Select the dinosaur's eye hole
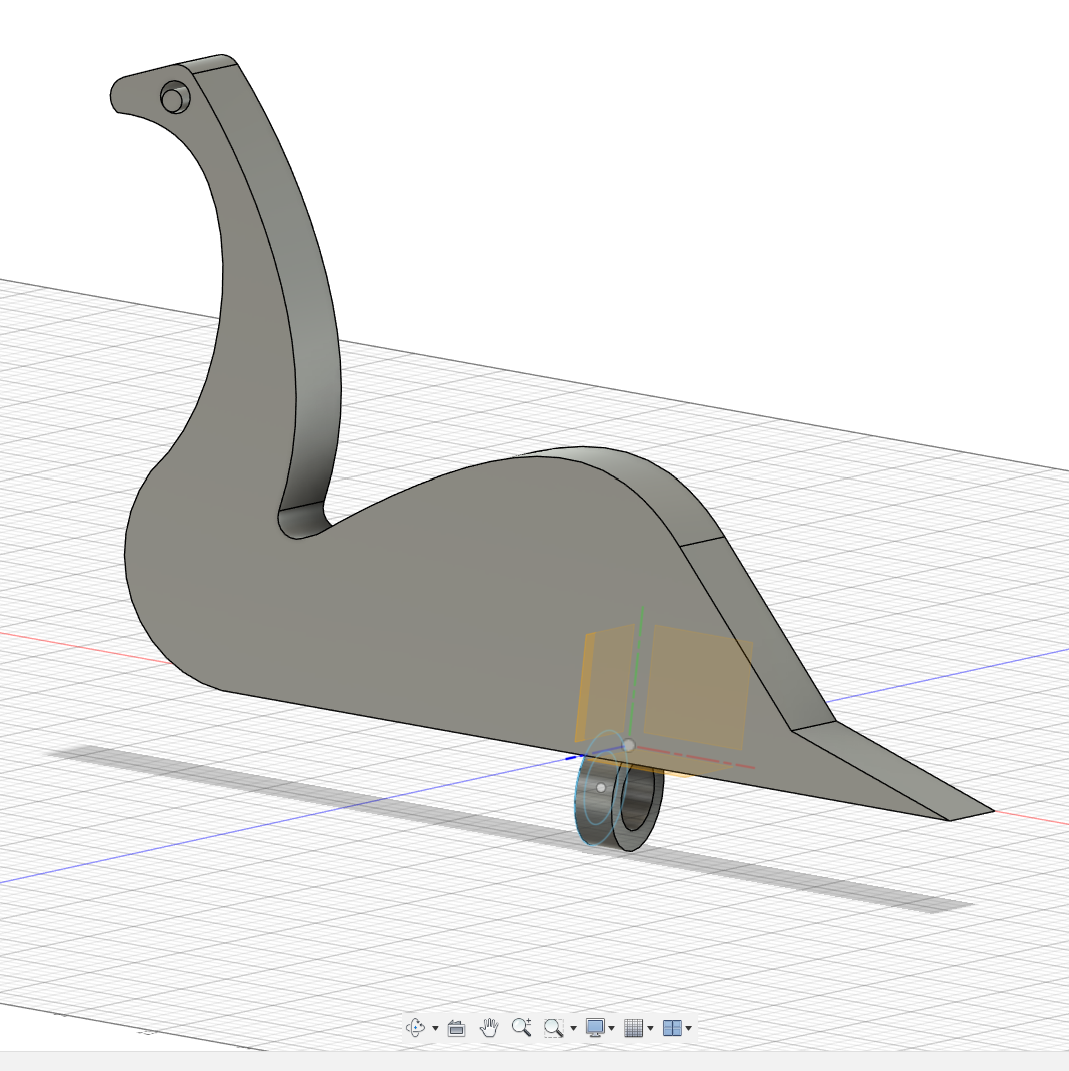 (x=174, y=99)
